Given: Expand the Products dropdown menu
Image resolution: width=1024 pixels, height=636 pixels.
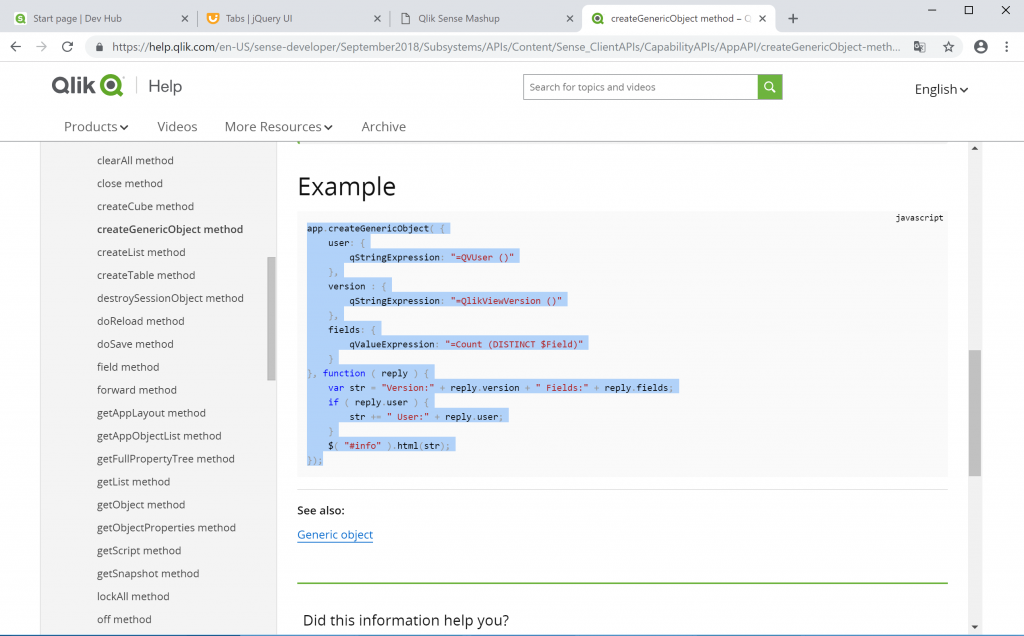Looking at the screenshot, I should [95, 127].
